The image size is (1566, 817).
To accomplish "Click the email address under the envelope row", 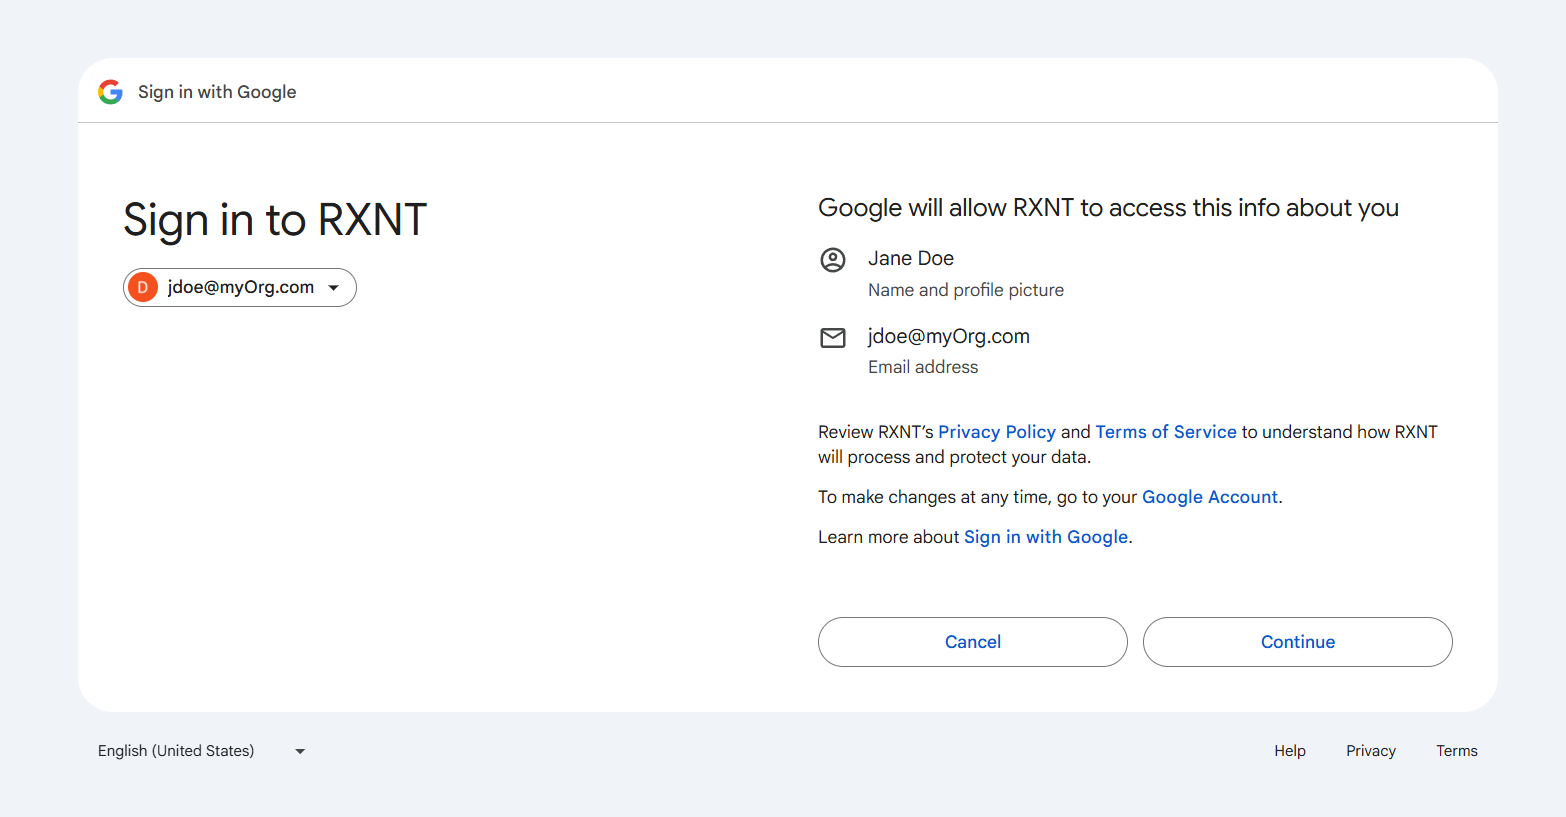I will [948, 336].
